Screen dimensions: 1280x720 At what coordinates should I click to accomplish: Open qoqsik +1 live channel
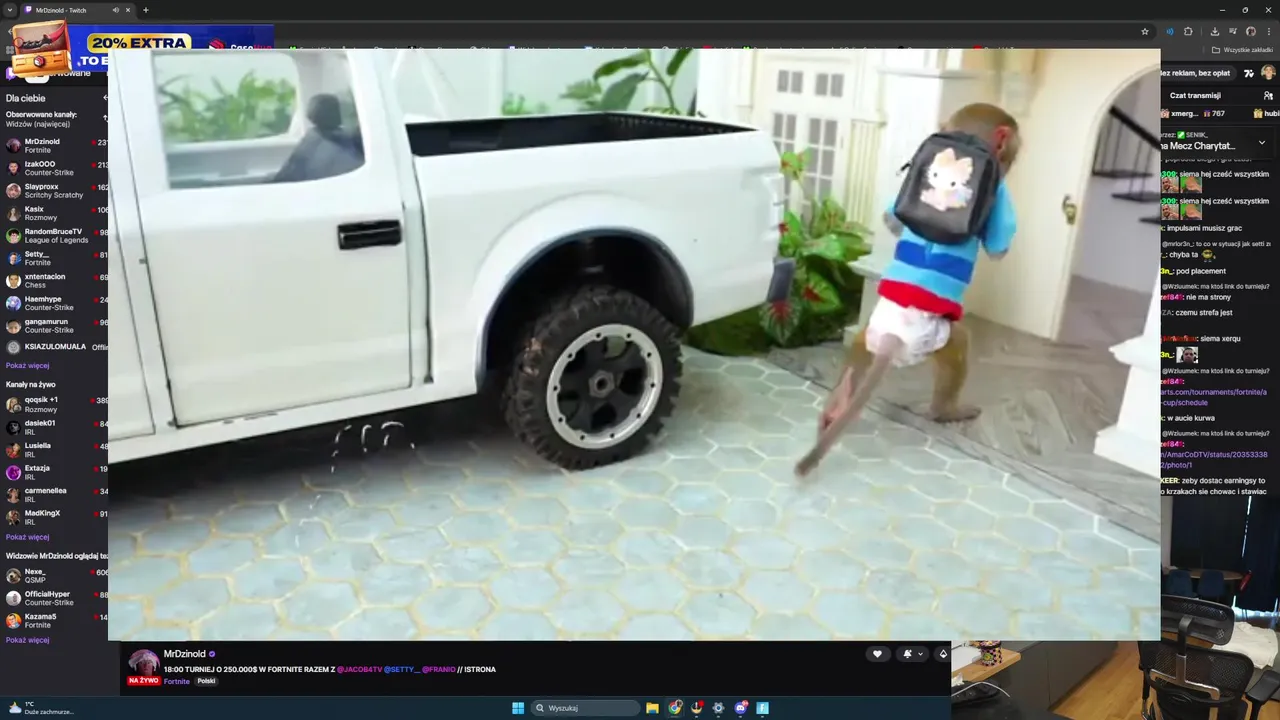55,404
